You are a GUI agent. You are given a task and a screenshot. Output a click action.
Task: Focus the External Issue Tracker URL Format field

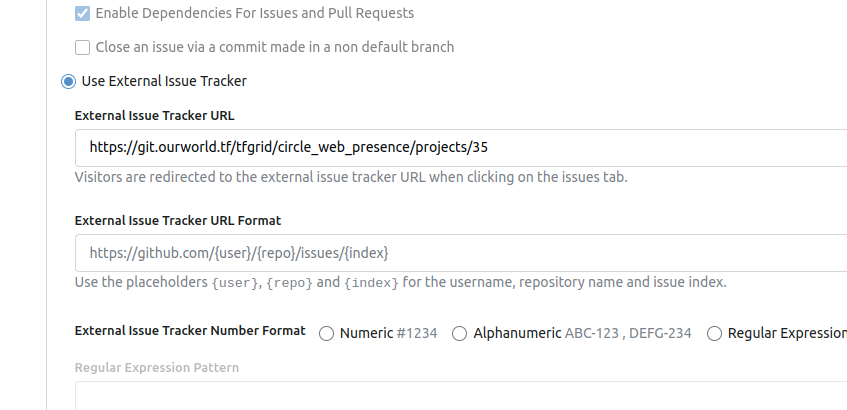coord(460,253)
